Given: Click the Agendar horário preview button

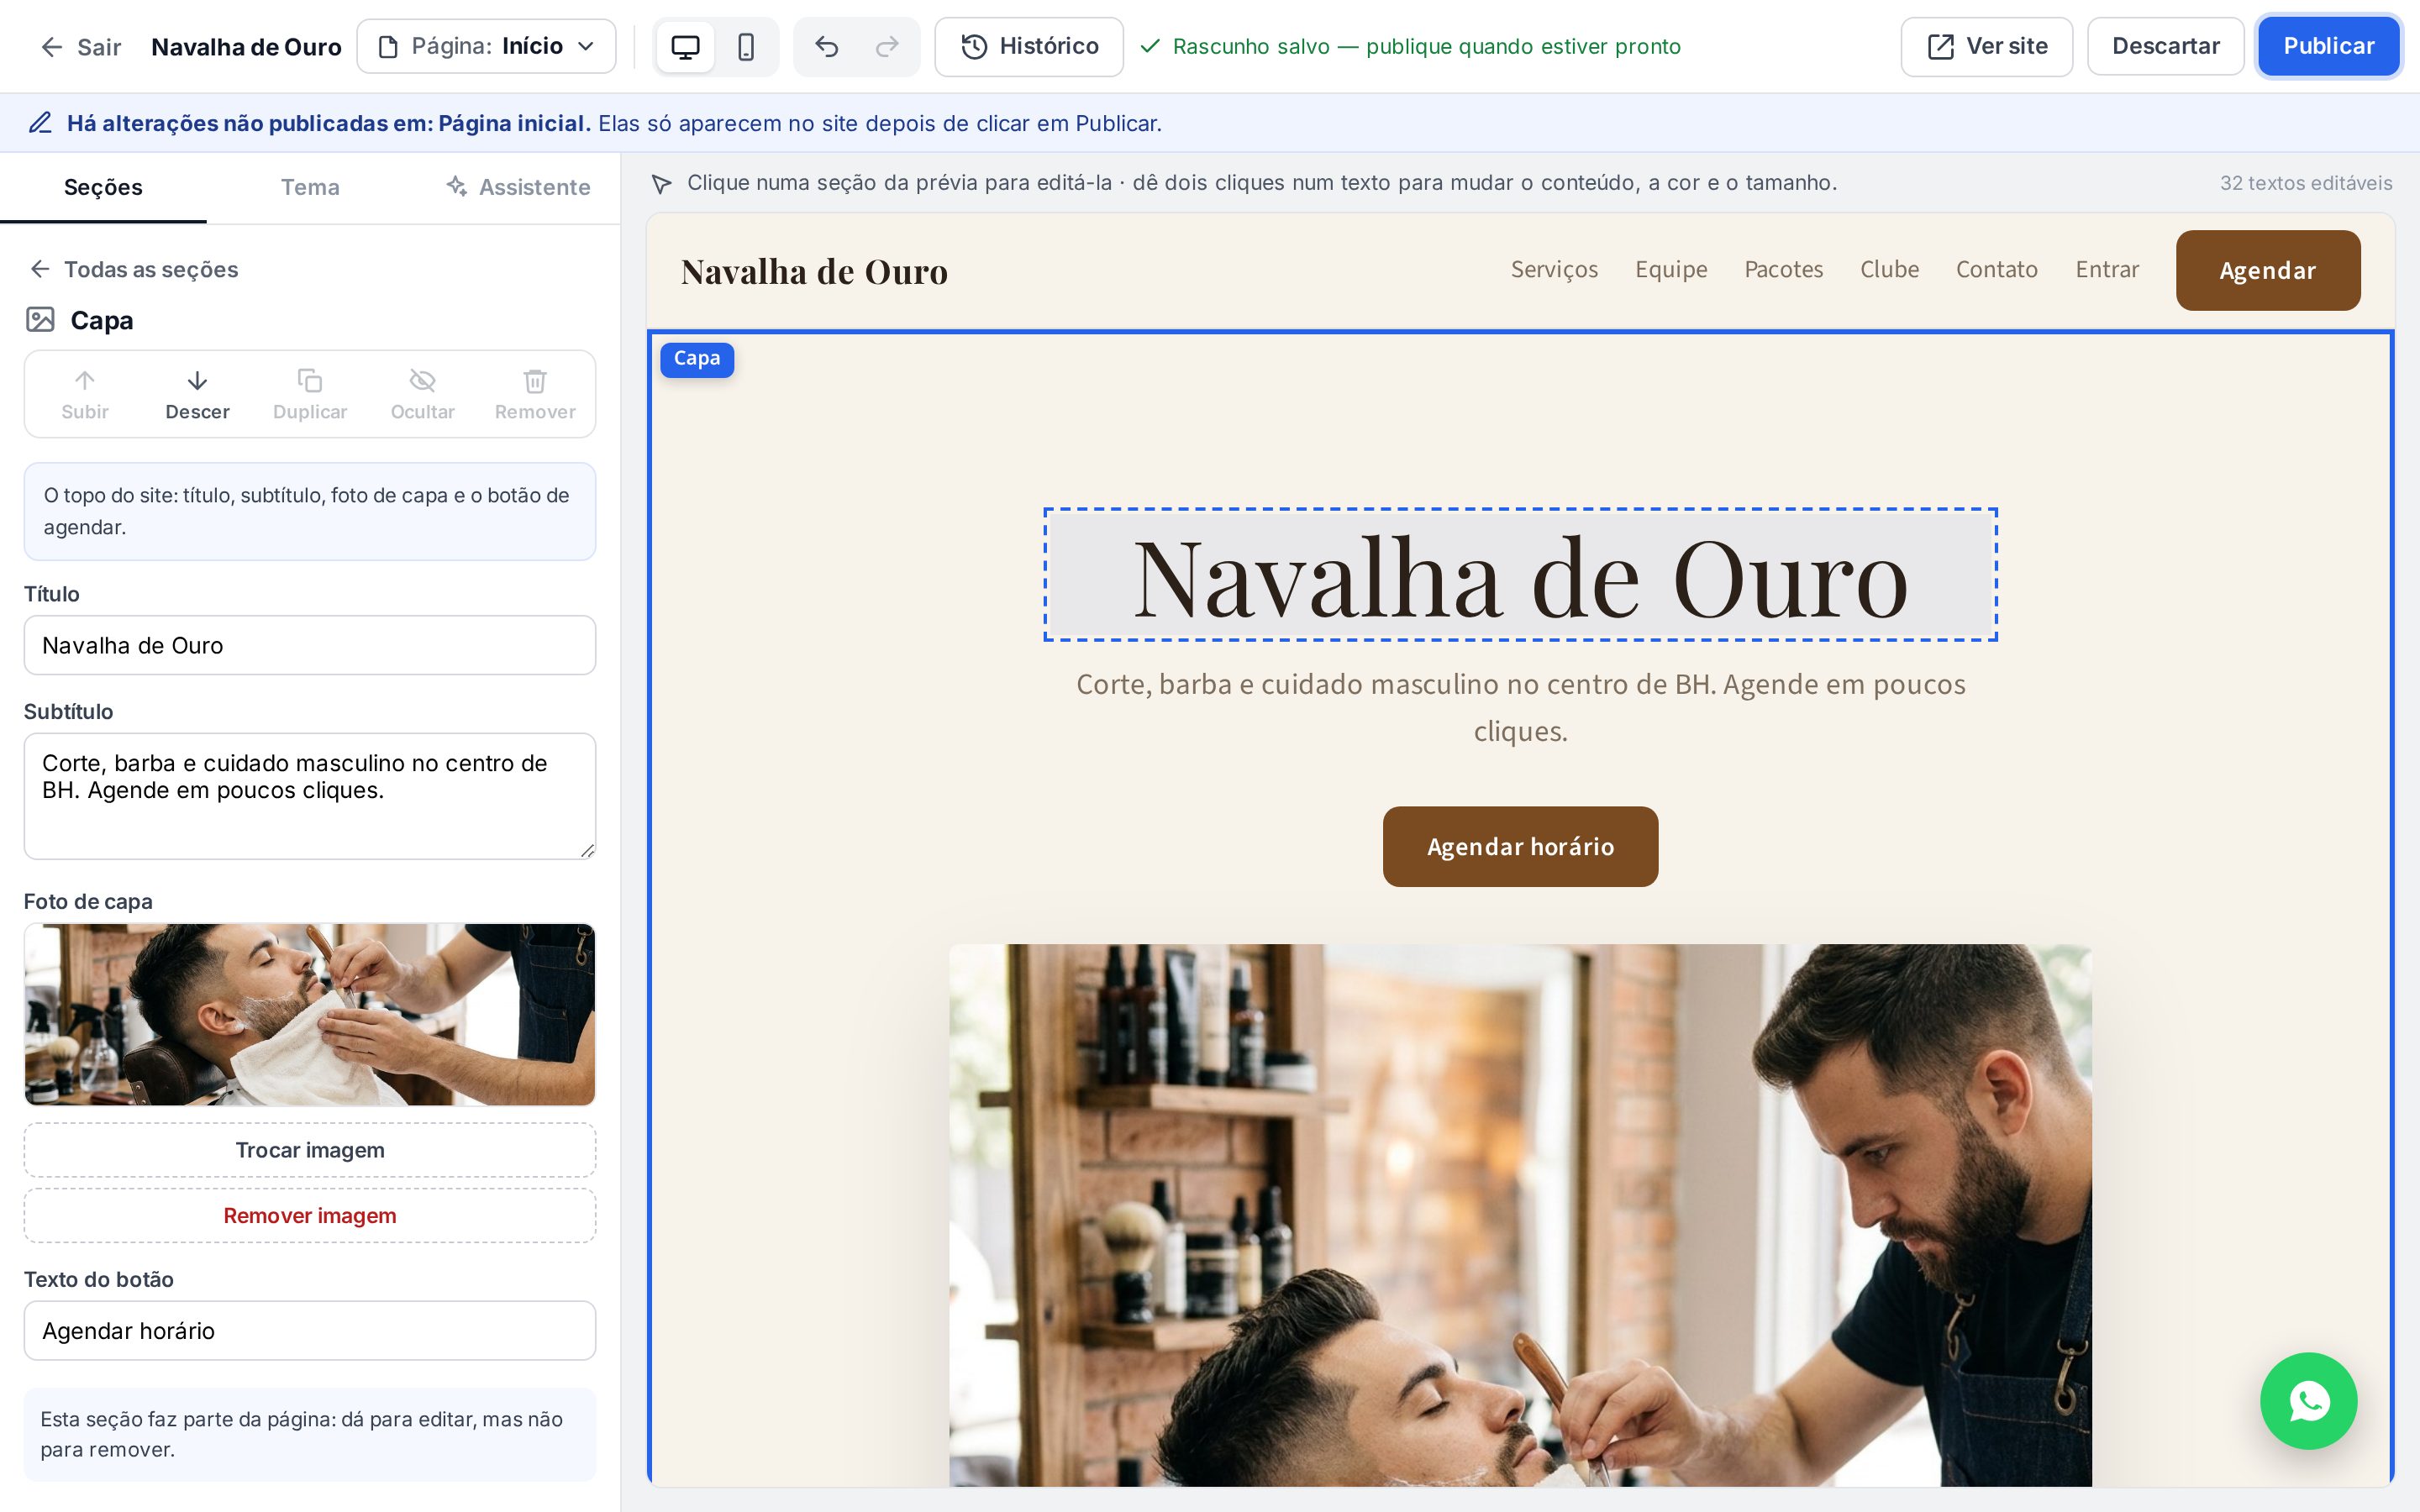Looking at the screenshot, I should 1520,846.
